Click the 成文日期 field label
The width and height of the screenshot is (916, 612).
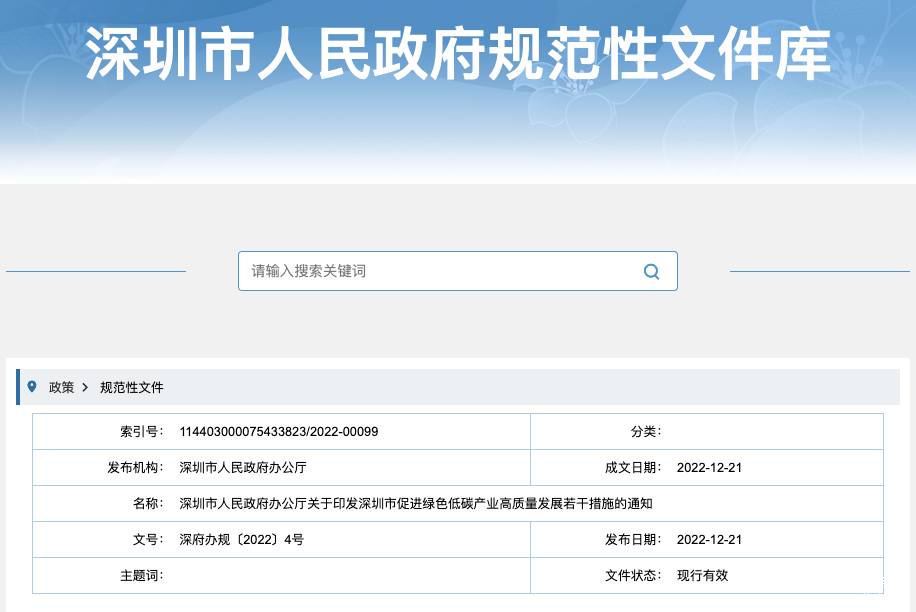pos(632,468)
